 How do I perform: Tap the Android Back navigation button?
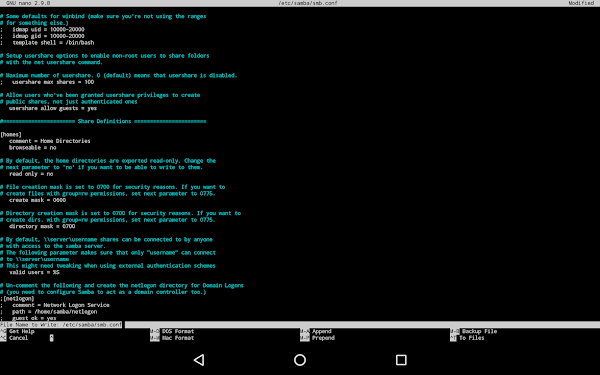pos(199,360)
